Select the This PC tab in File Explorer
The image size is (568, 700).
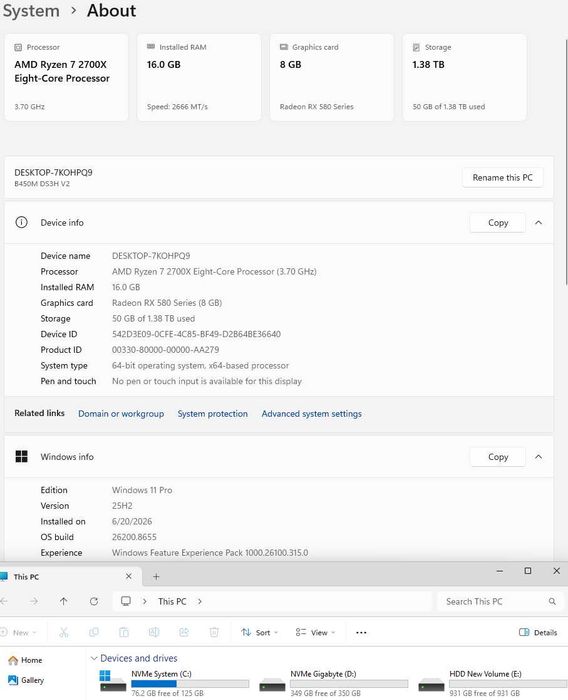click(69, 577)
